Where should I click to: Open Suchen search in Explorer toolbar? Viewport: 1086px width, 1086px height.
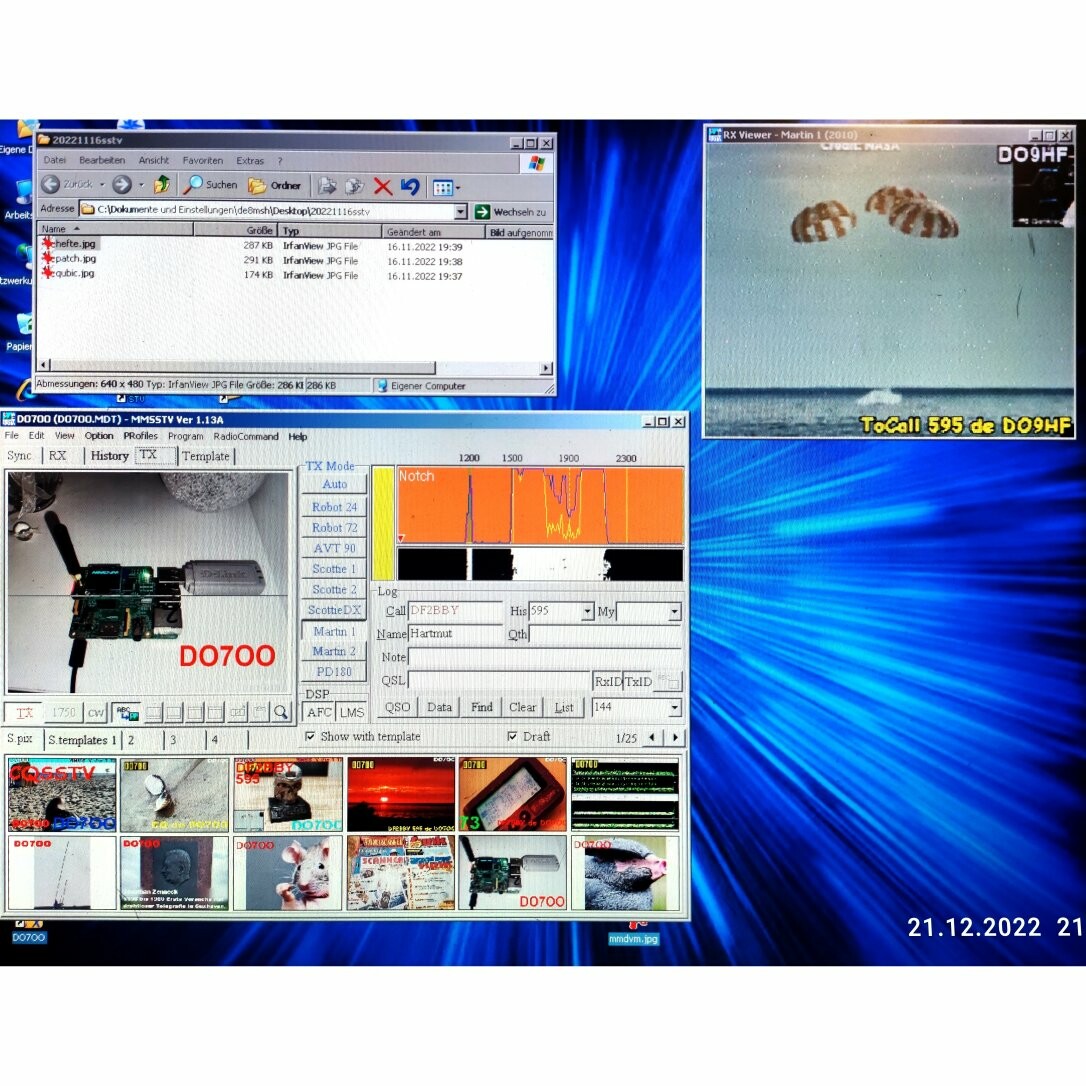tap(210, 185)
